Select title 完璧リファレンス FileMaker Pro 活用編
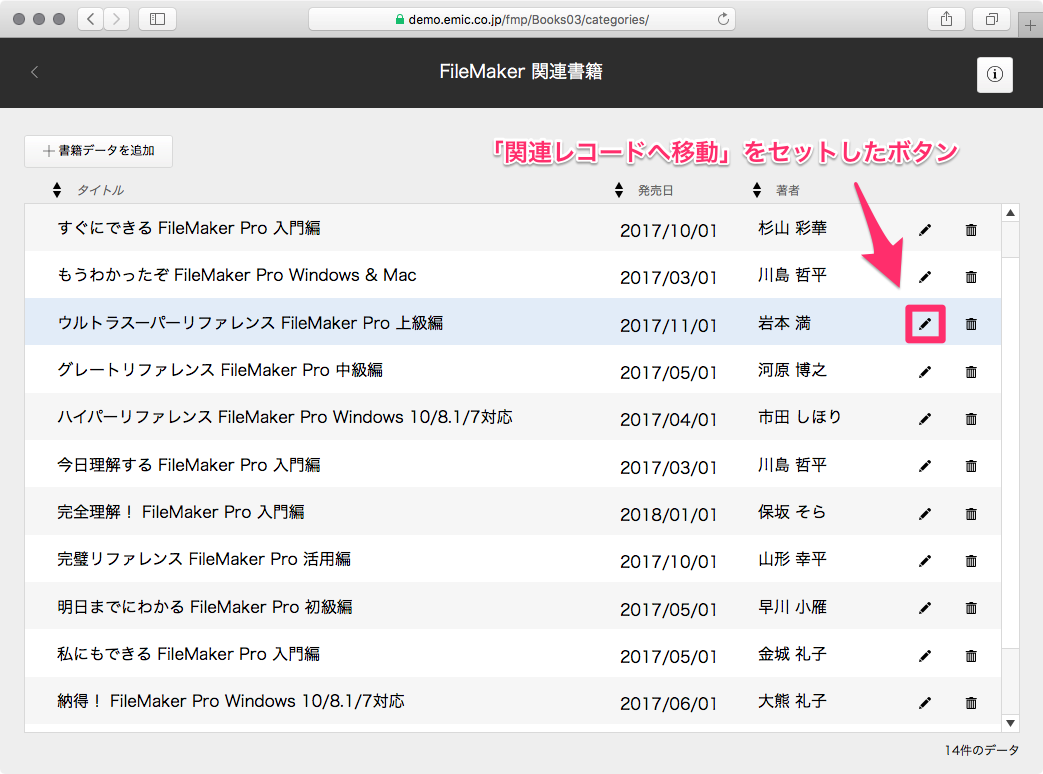The image size is (1043, 774). (204, 559)
